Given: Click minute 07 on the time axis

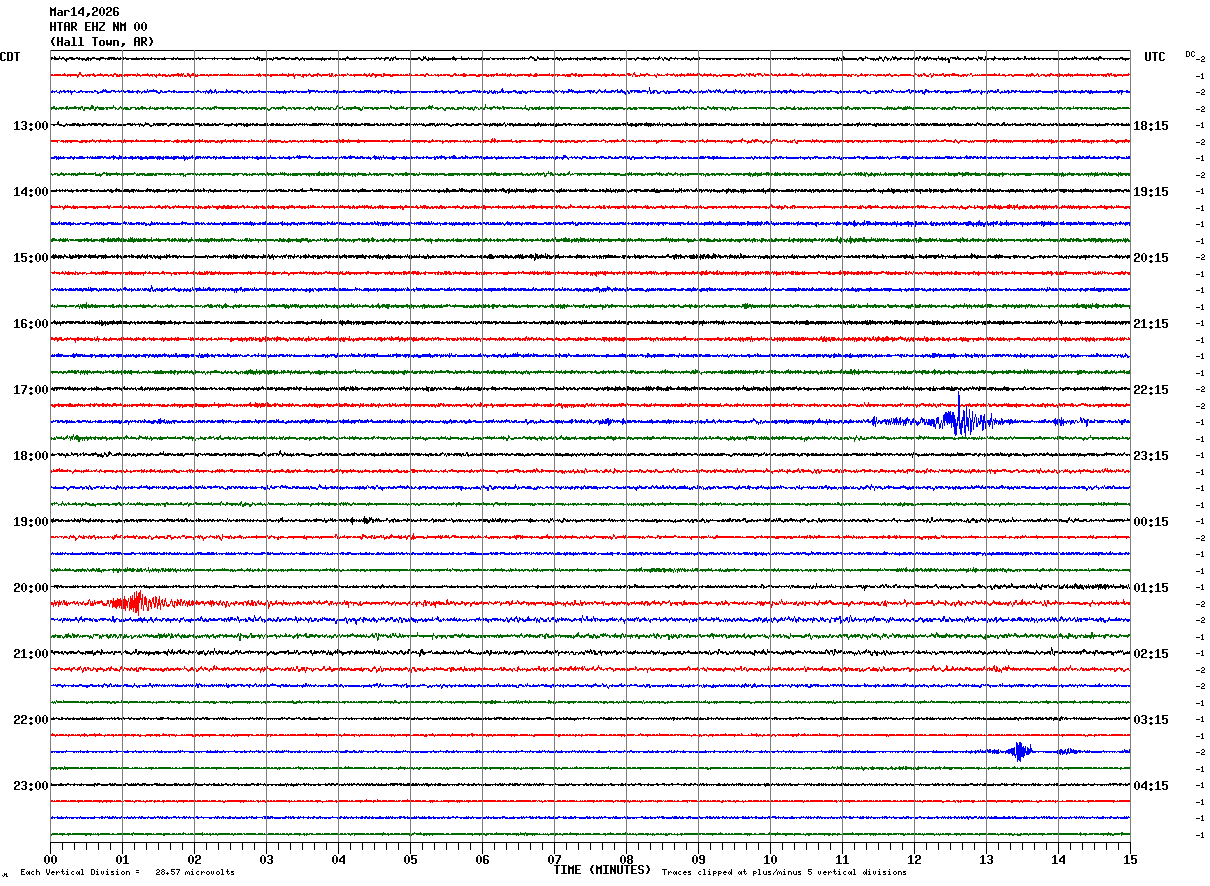Looking at the screenshot, I should tap(554, 859).
